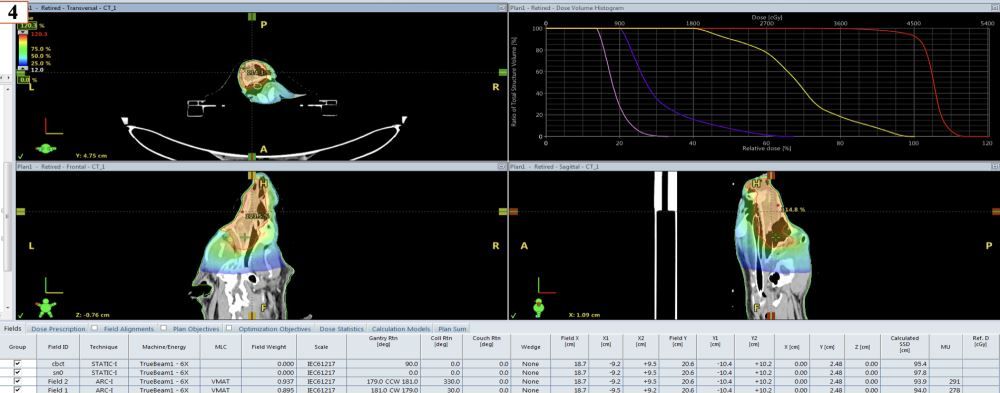Select the Field 1 ID cell
The width and height of the screenshot is (1000, 393).
[x=57, y=389]
